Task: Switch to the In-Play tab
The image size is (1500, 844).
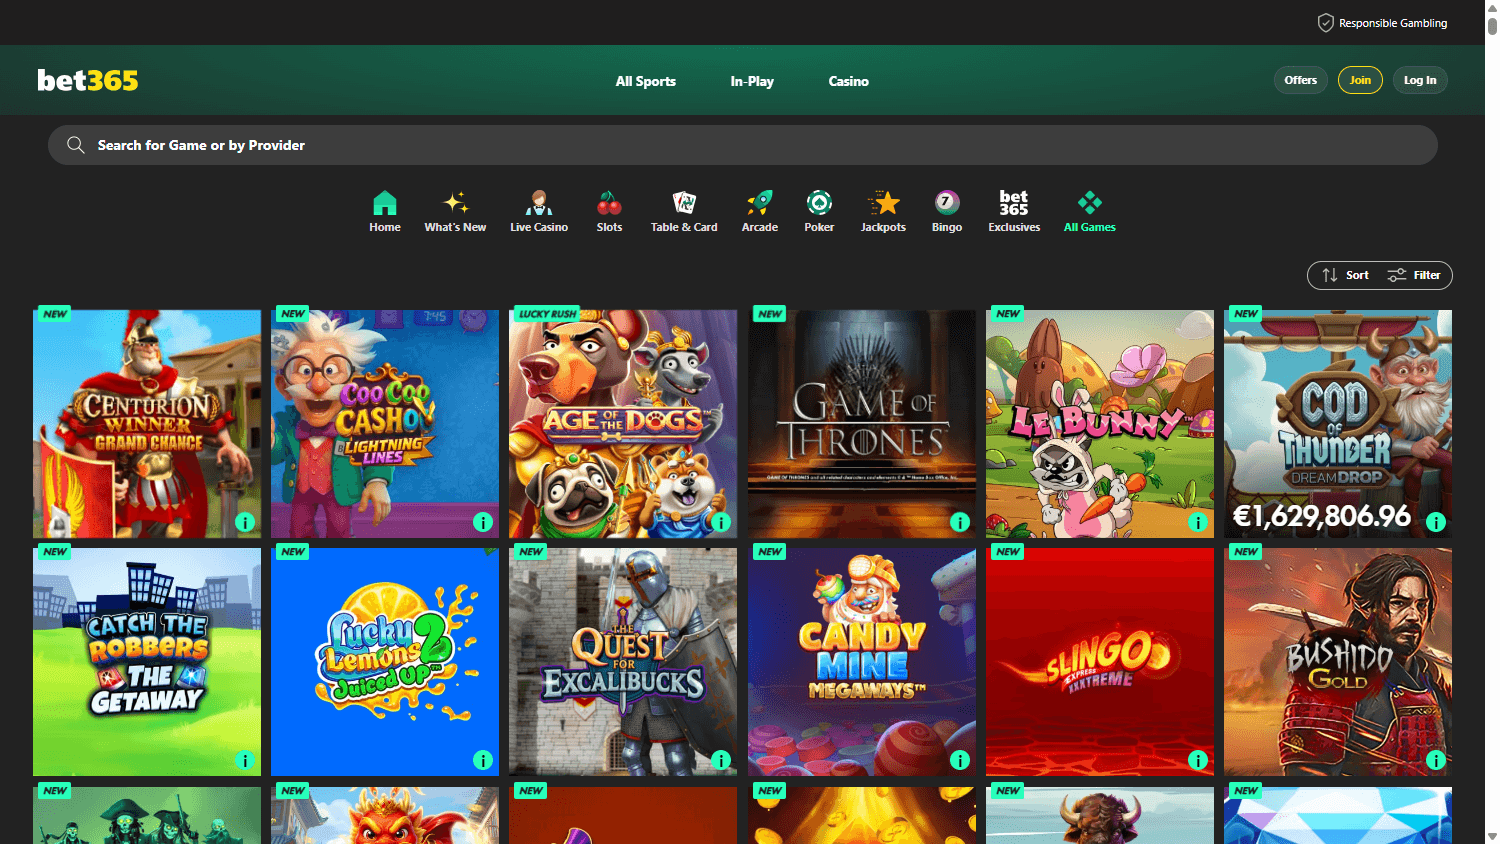Action: (752, 81)
